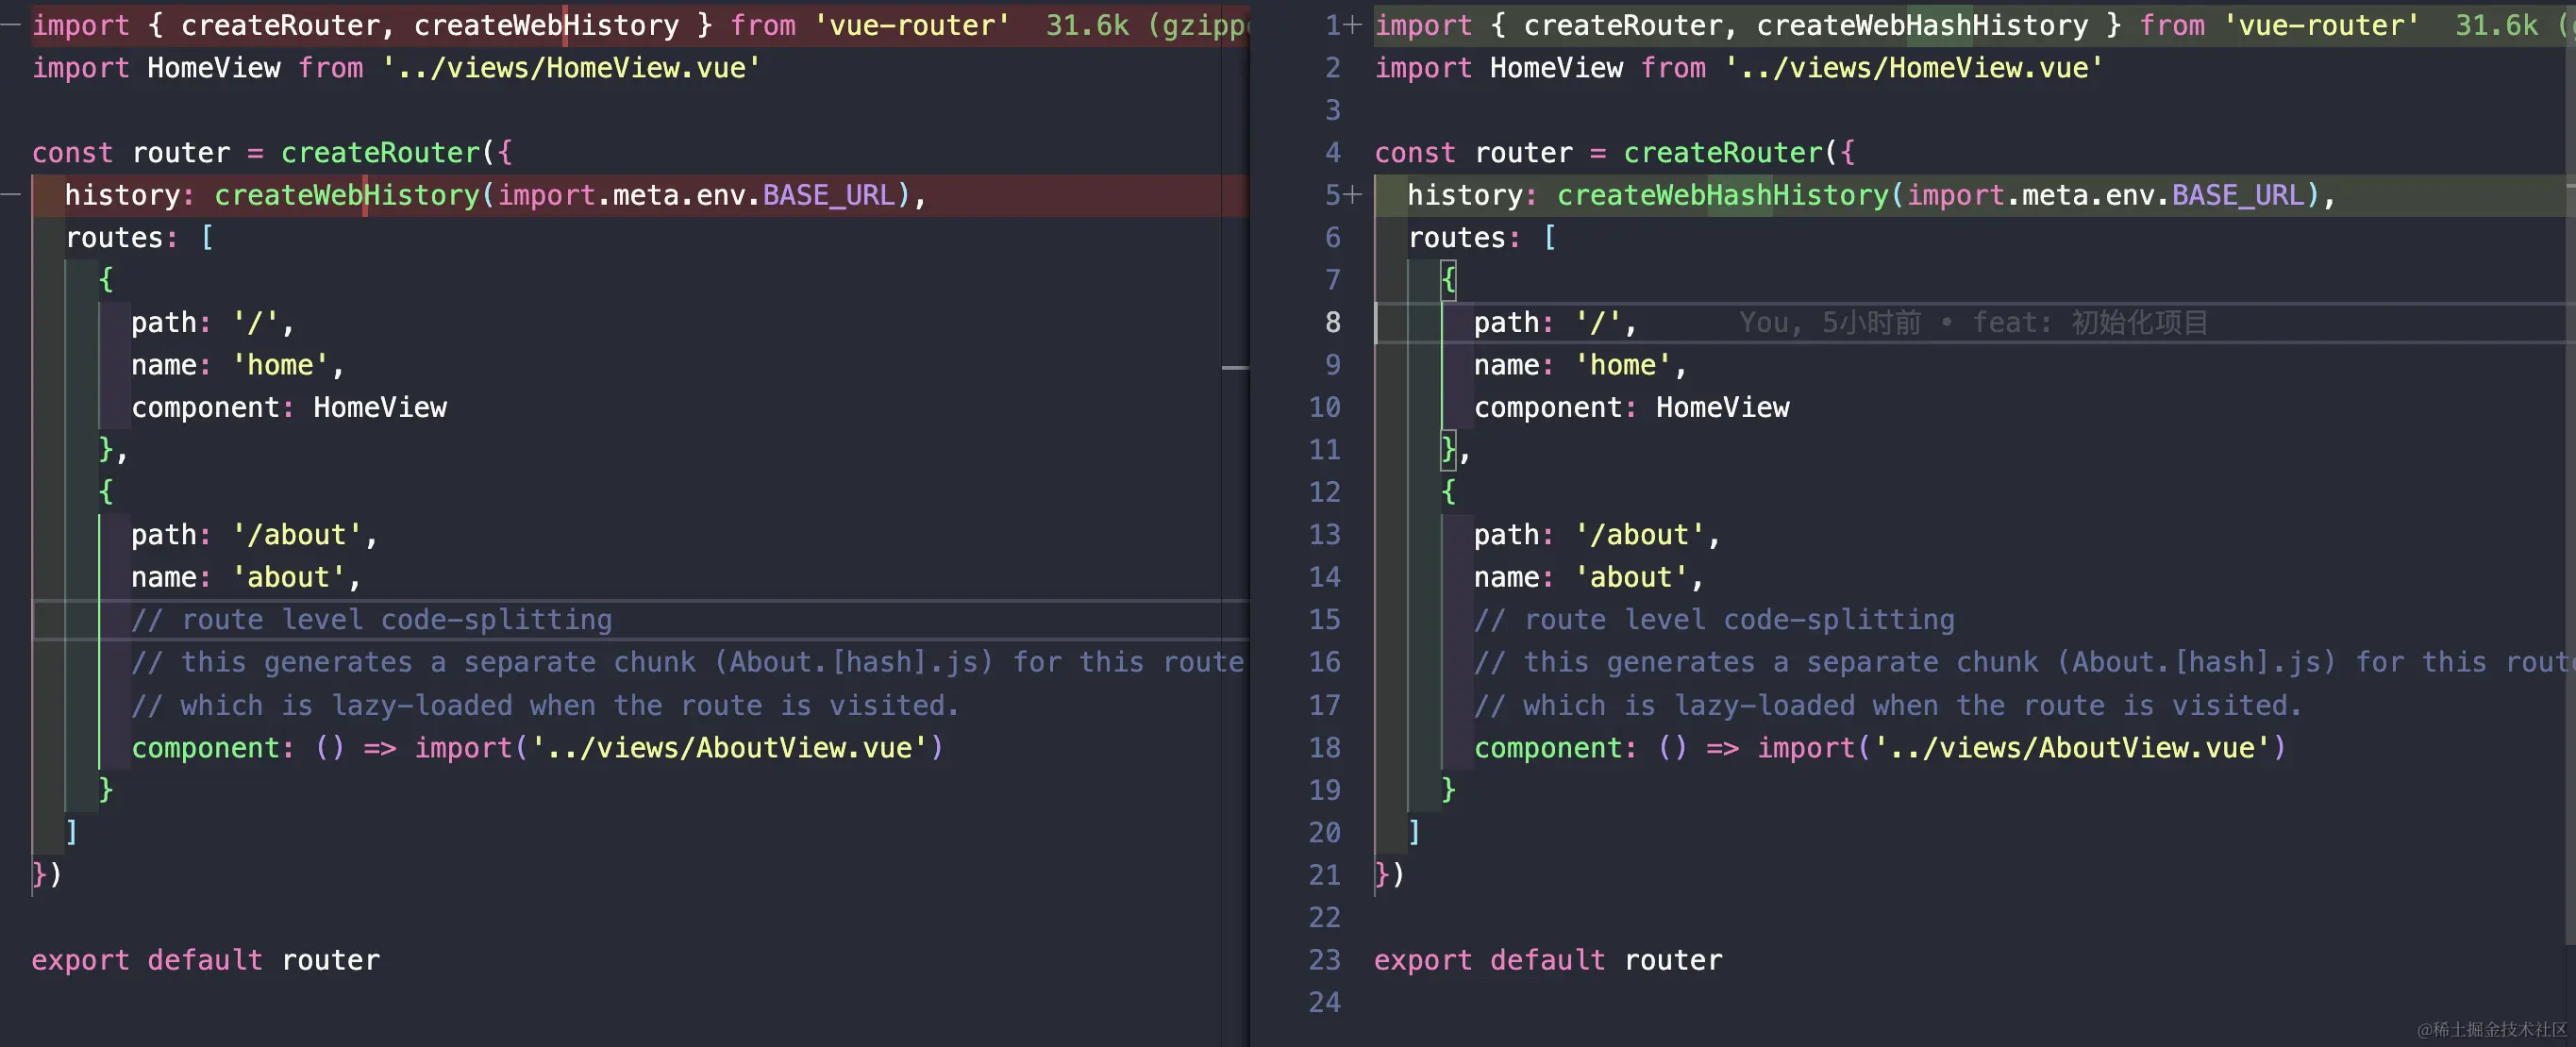2576x1047 pixels.
Task: Click line number 24 at the file's end
Action: point(1324,1002)
